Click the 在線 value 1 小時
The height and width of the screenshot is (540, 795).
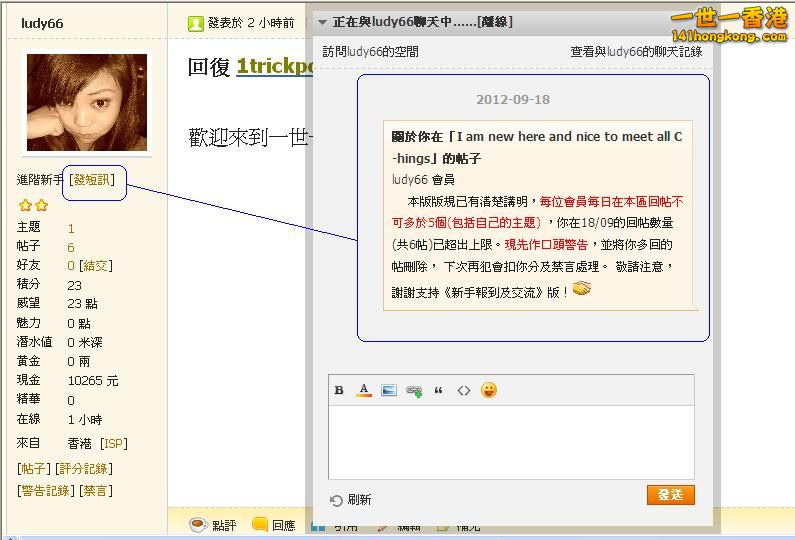(85, 420)
